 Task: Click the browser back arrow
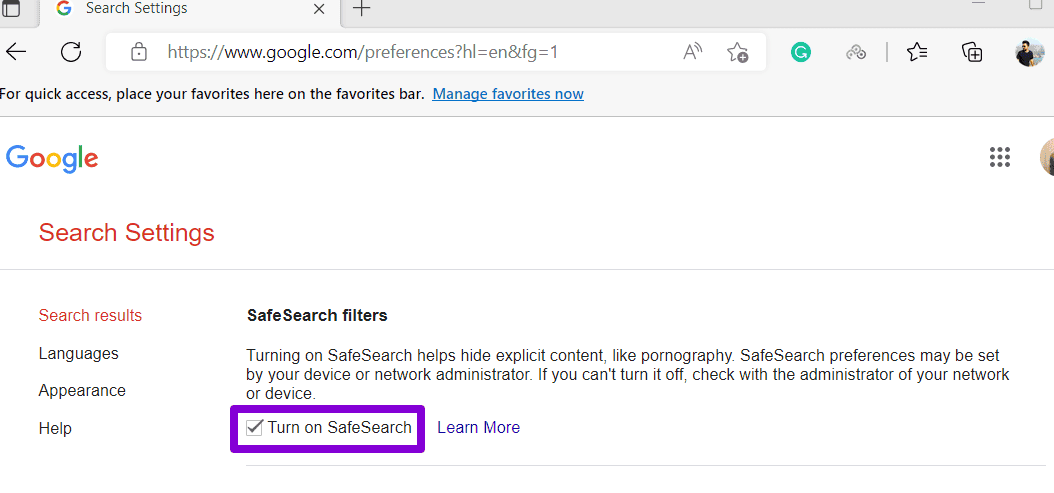(17, 52)
